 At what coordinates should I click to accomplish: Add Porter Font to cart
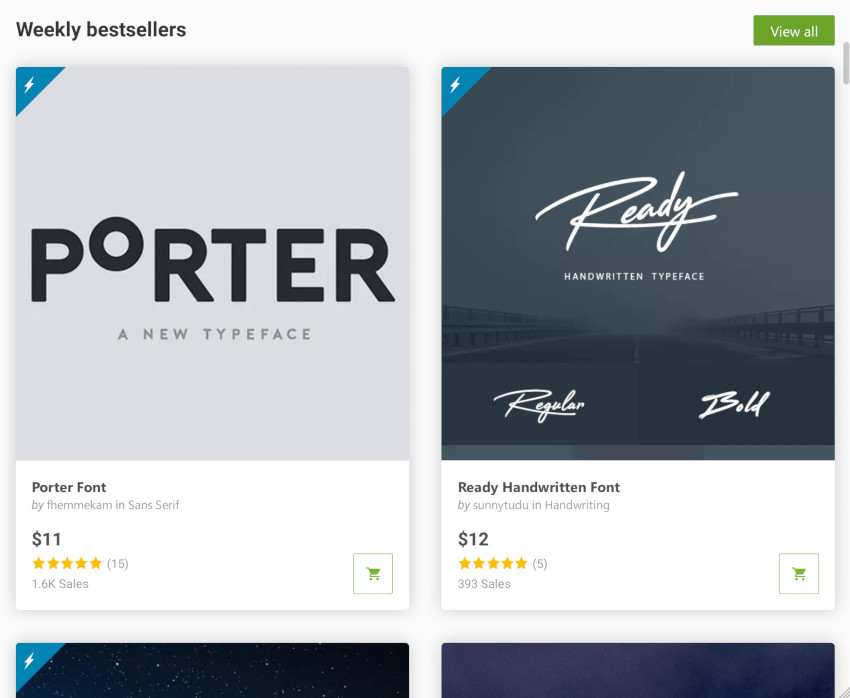pyautogui.click(x=373, y=573)
